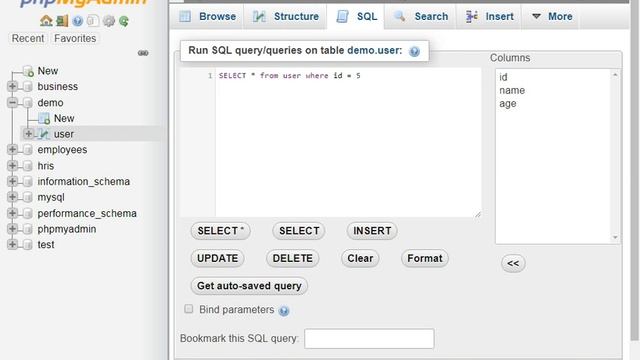Expand the mysql database node
The height and width of the screenshot is (360, 640).
(x=12, y=197)
